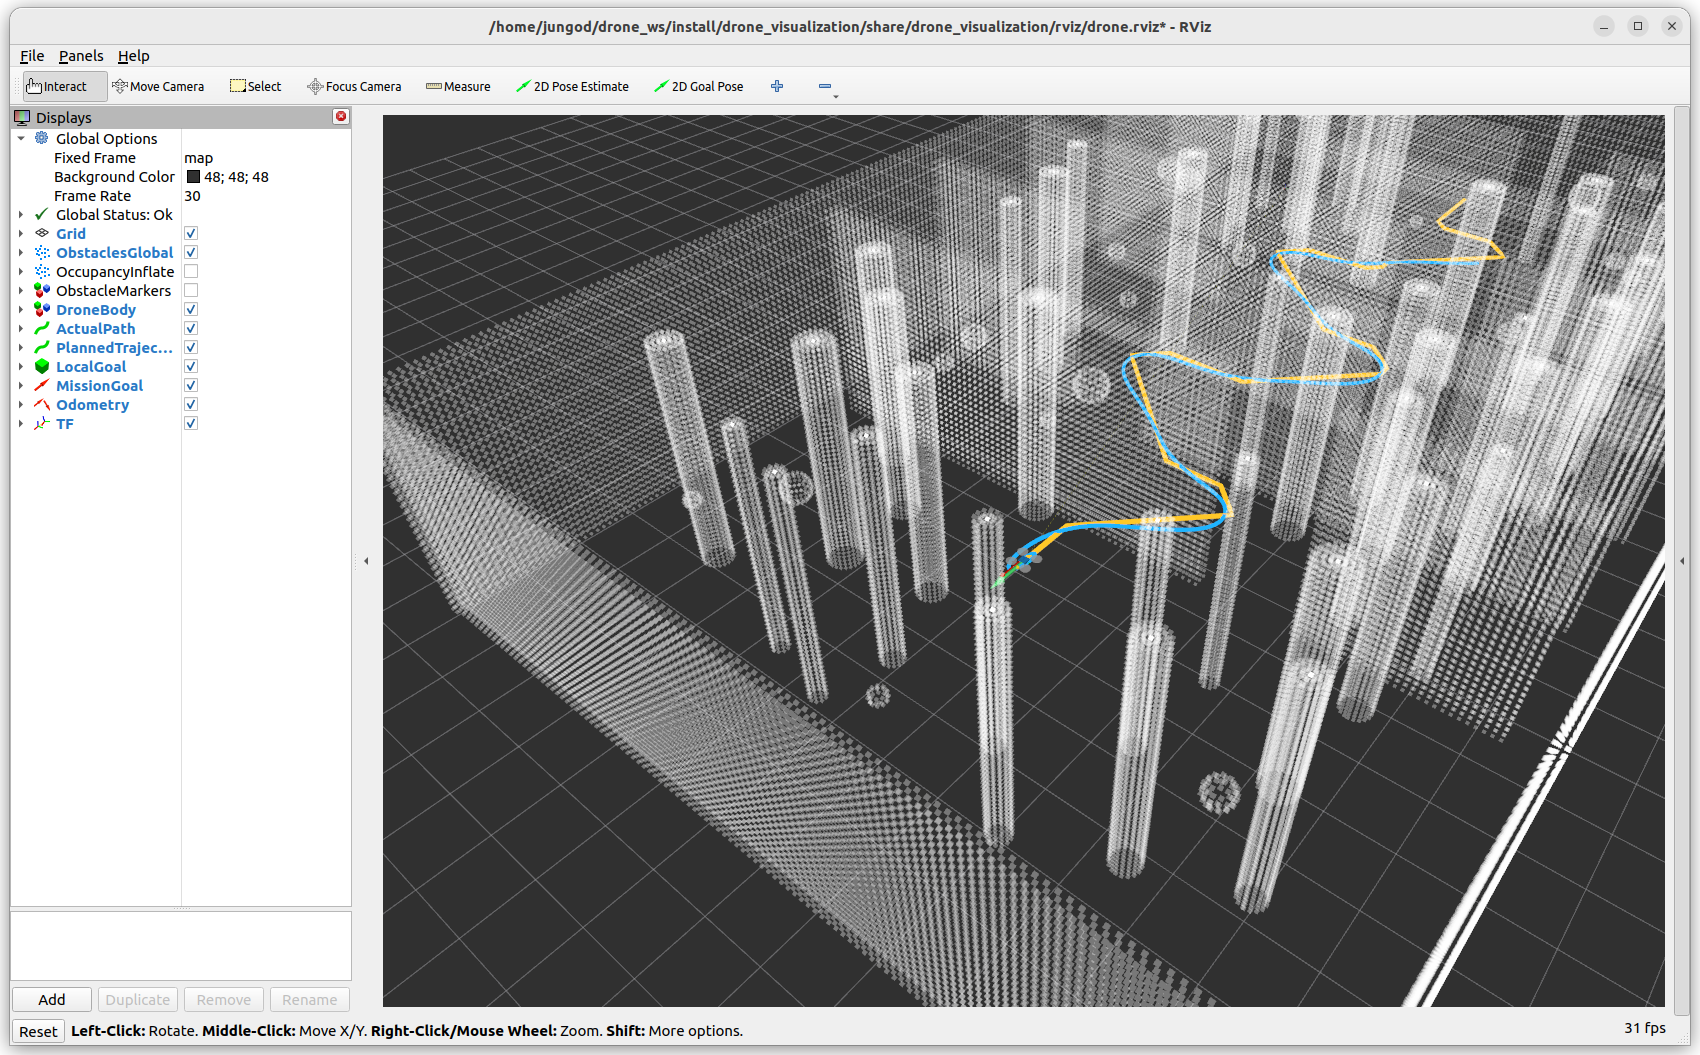The image size is (1700, 1055).
Task: Select the 2D Pose Estimate tool
Action: 572,86
